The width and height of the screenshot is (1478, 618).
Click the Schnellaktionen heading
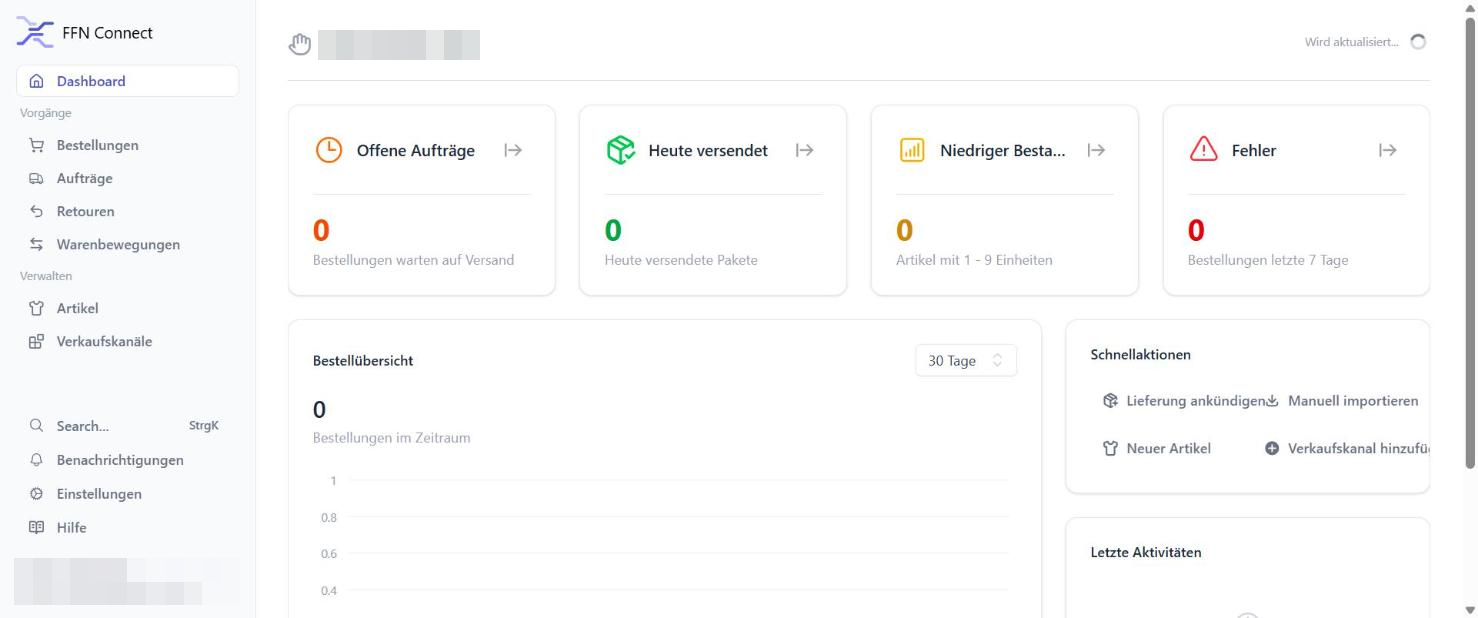tap(1140, 354)
